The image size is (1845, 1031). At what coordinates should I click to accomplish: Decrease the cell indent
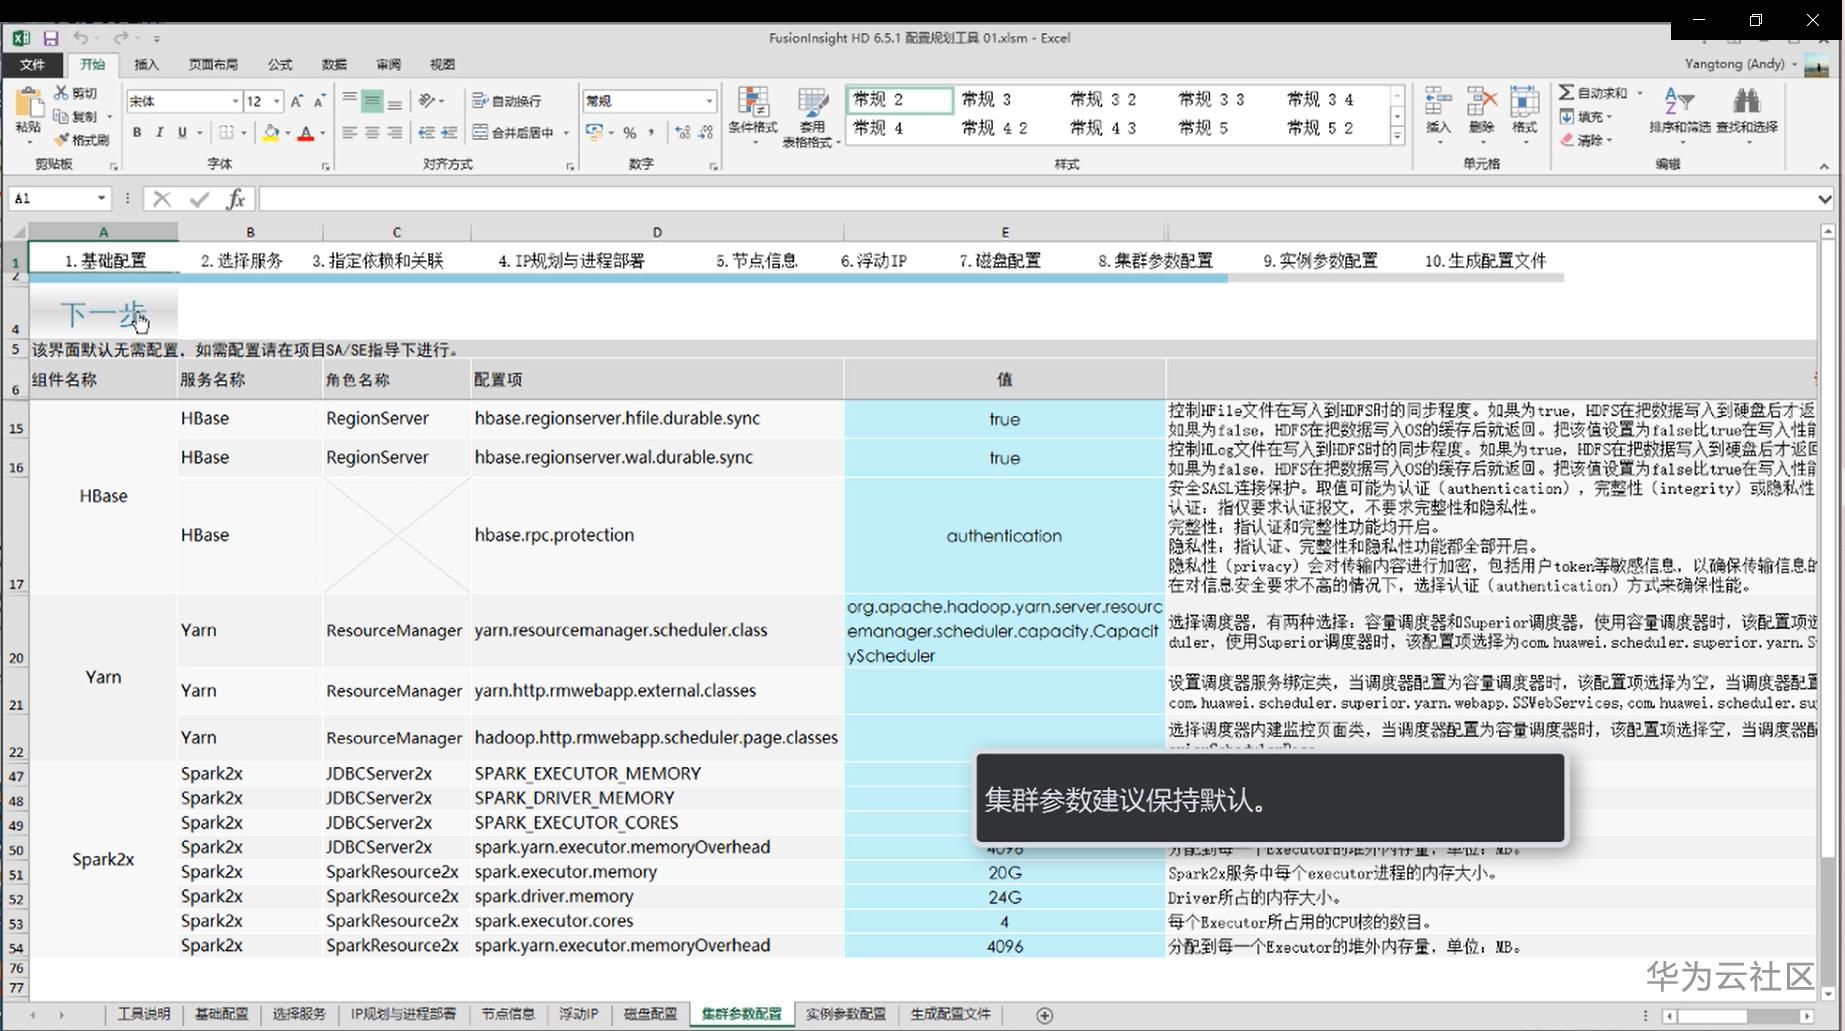pos(426,132)
